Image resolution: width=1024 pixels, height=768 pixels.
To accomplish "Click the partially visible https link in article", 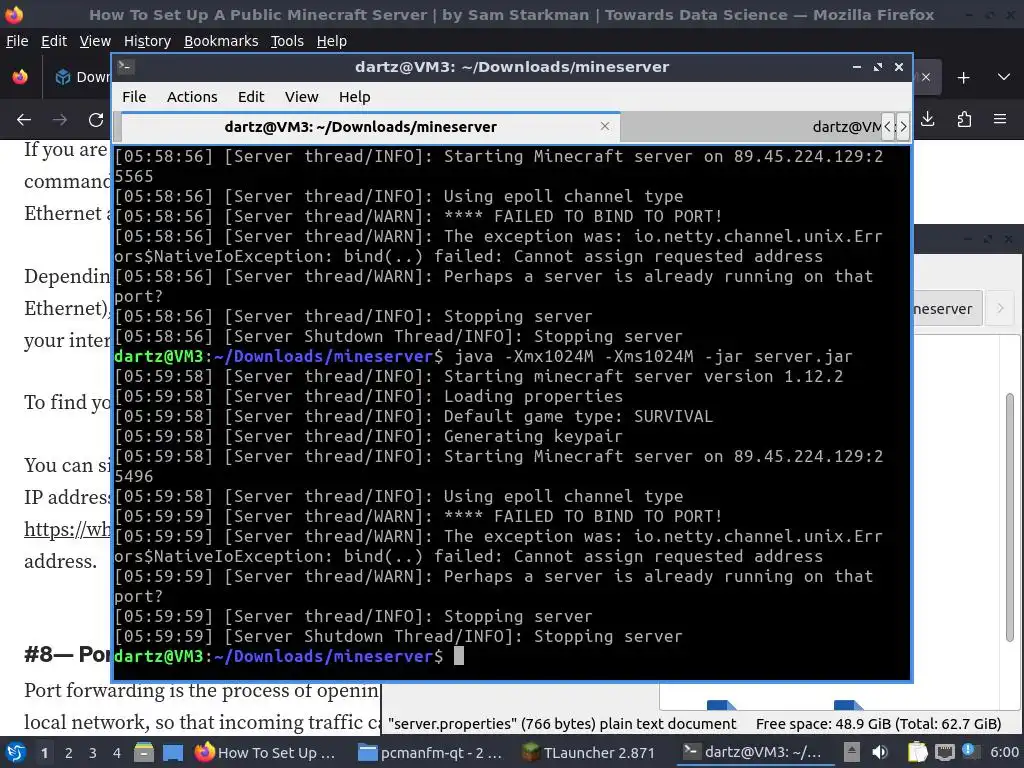I will pyautogui.click(x=67, y=529).
